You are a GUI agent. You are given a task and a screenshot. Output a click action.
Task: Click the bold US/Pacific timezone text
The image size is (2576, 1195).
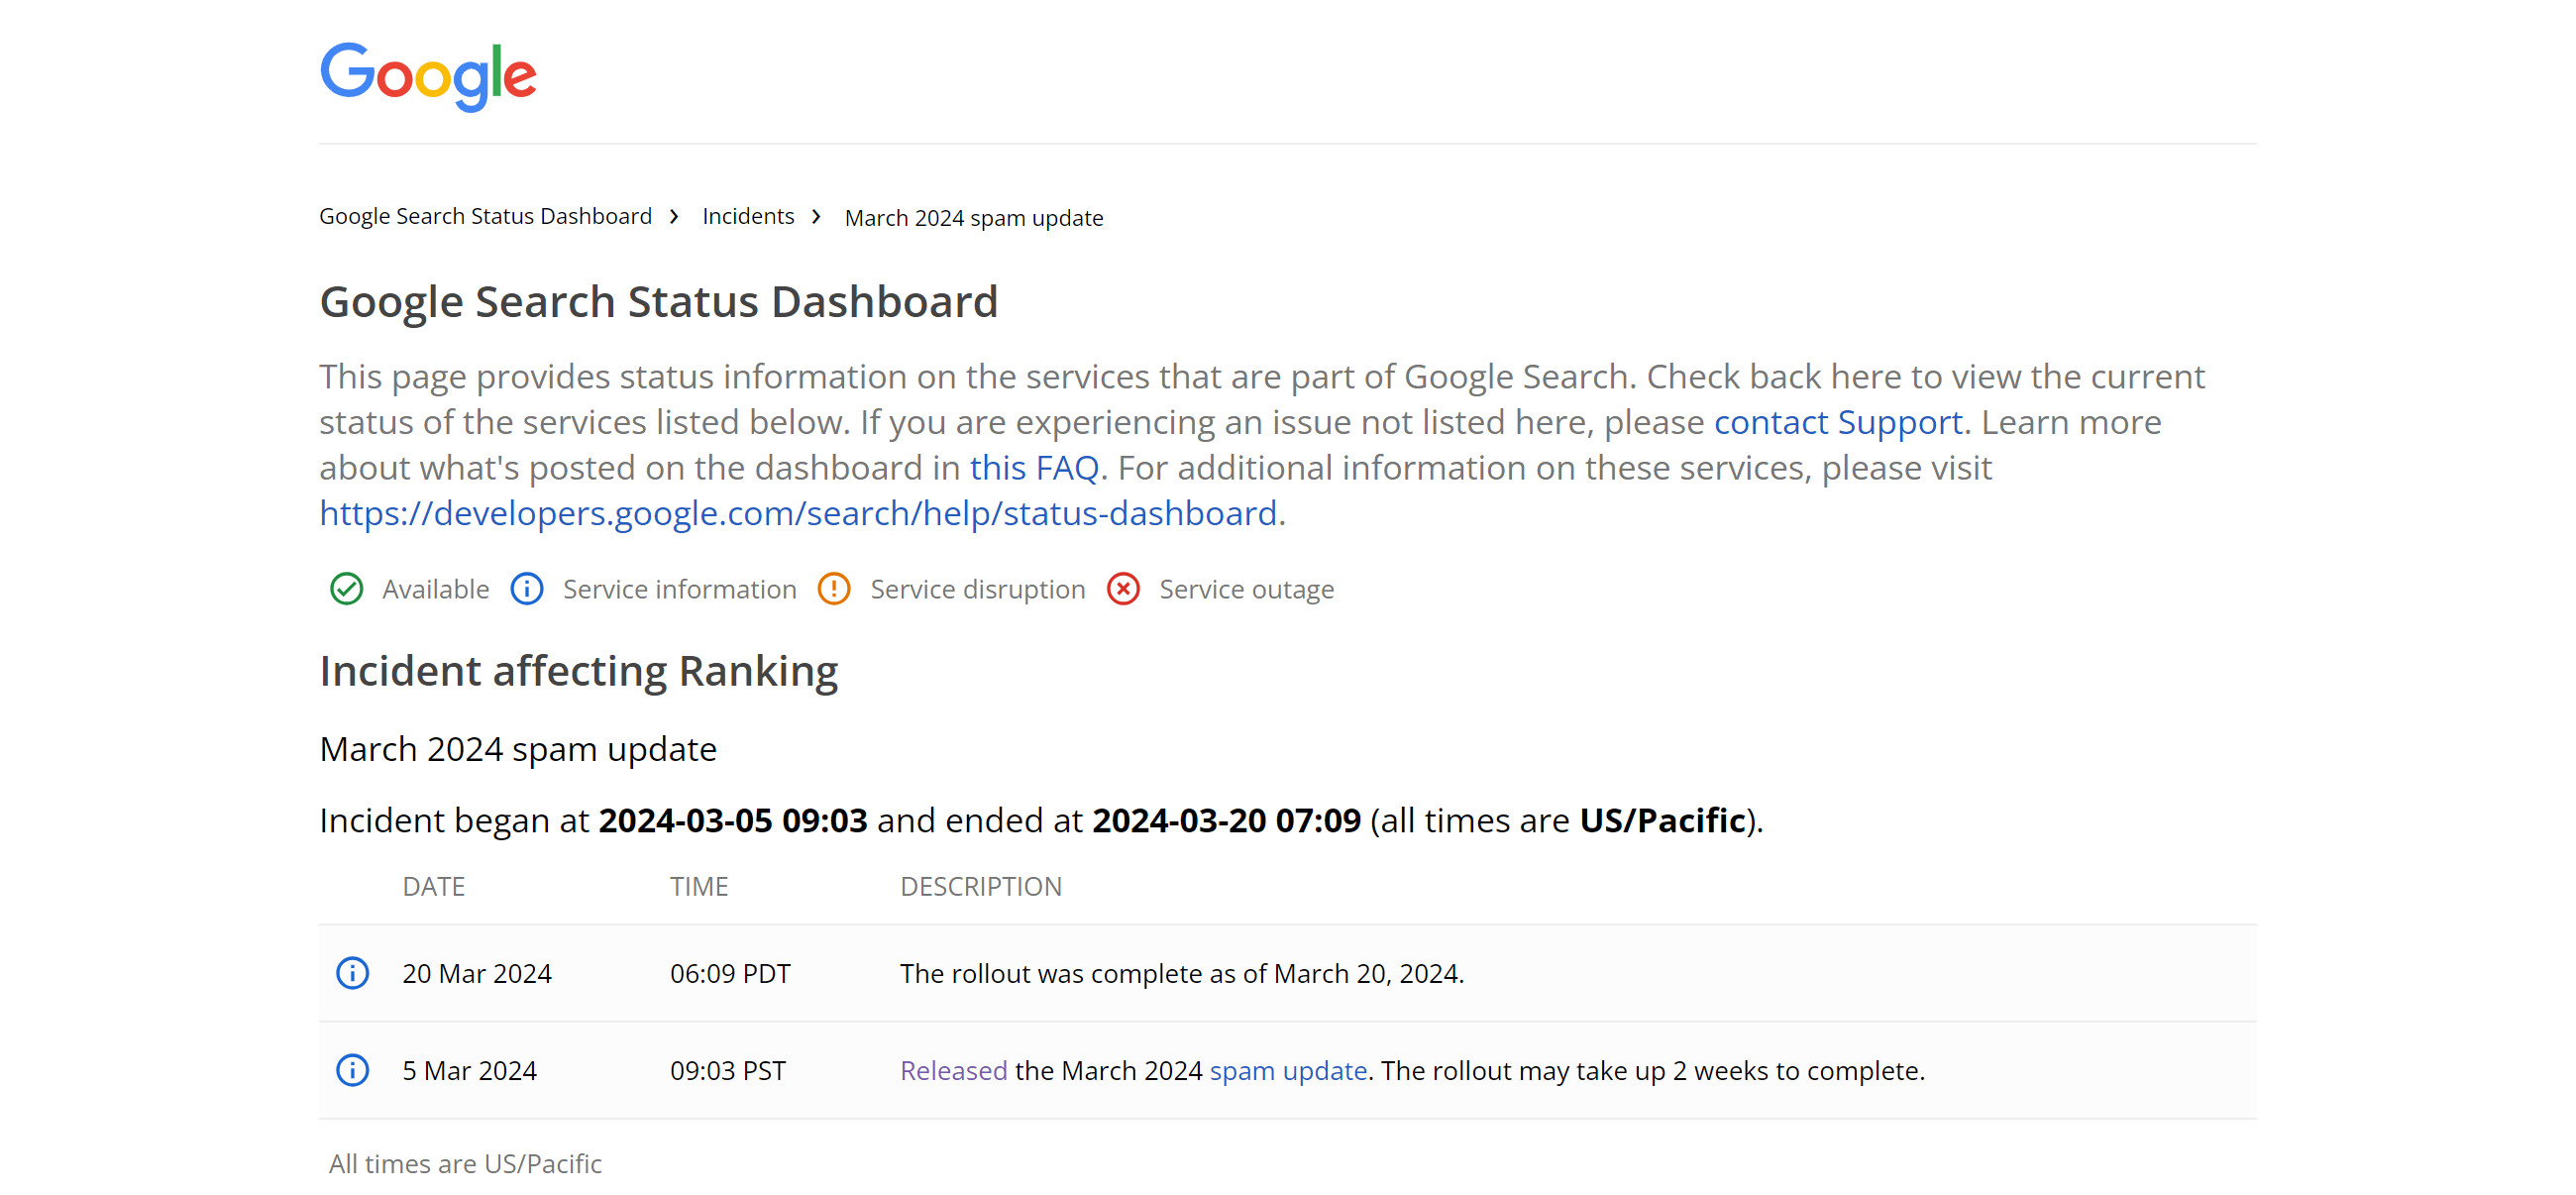click(1662, 820)
